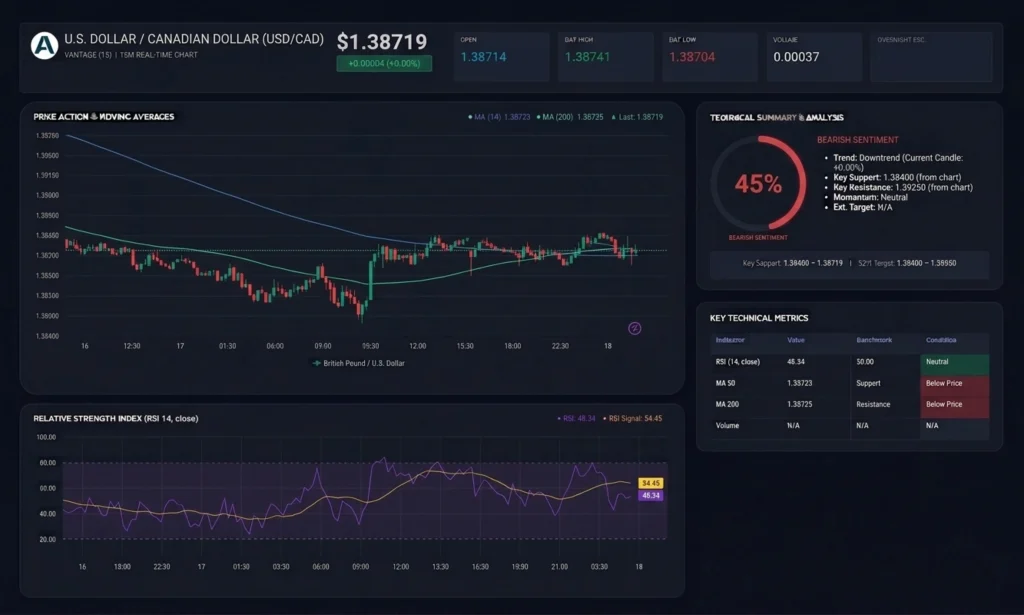Click the 1.38725 value in MA 200 row
Image resolution: width=1024 pixels, height=615 pixels.
click(799, 404)
